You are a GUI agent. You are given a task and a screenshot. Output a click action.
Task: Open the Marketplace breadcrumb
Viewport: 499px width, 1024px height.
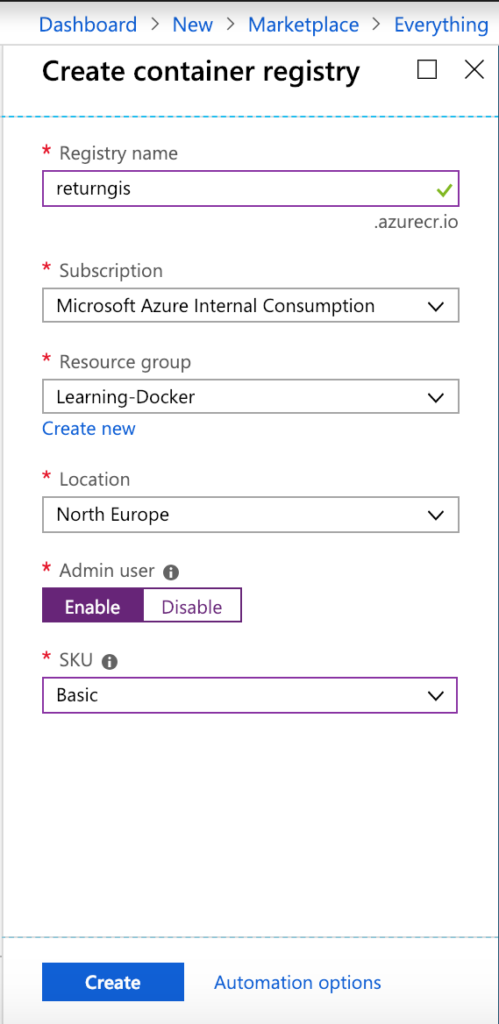point(304,25)
